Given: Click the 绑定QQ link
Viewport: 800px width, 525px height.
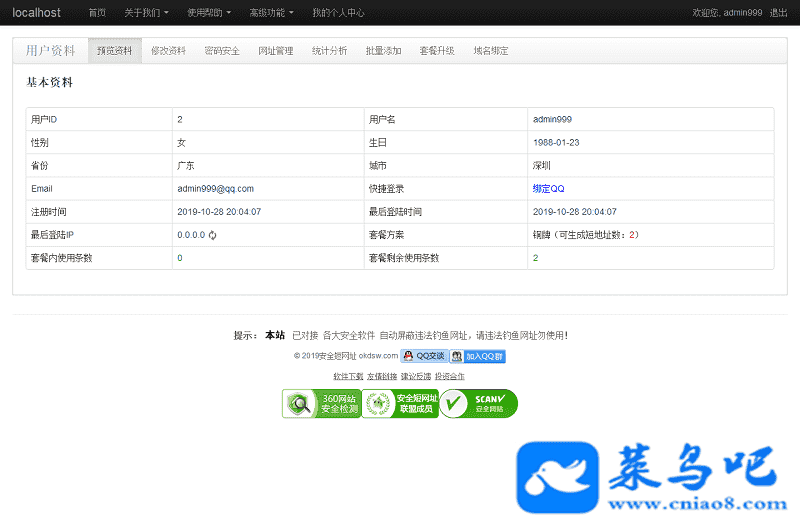Looking at the screenshot, I should [549, 189].
